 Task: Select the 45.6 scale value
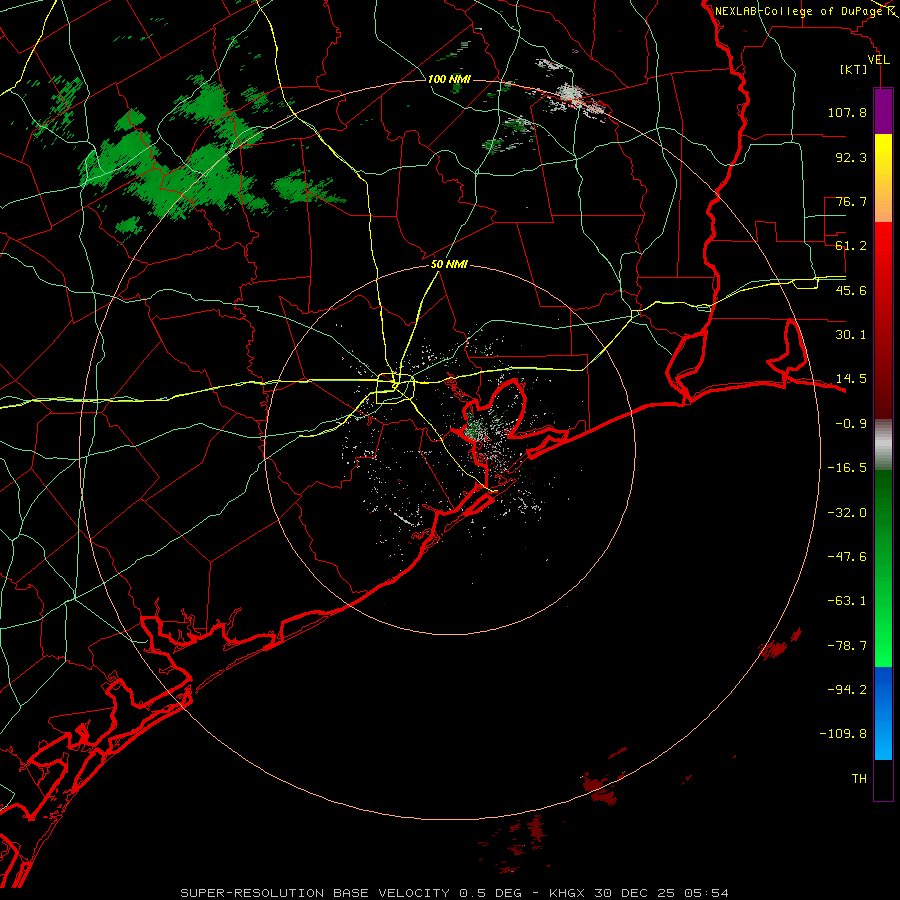click(x=851, y=290)
